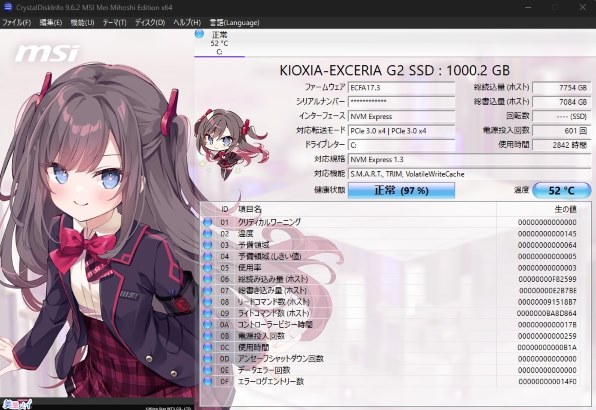Select the 予備領域 (しきい値) attribute name
596x410 pixels.
tap(269, 256)
